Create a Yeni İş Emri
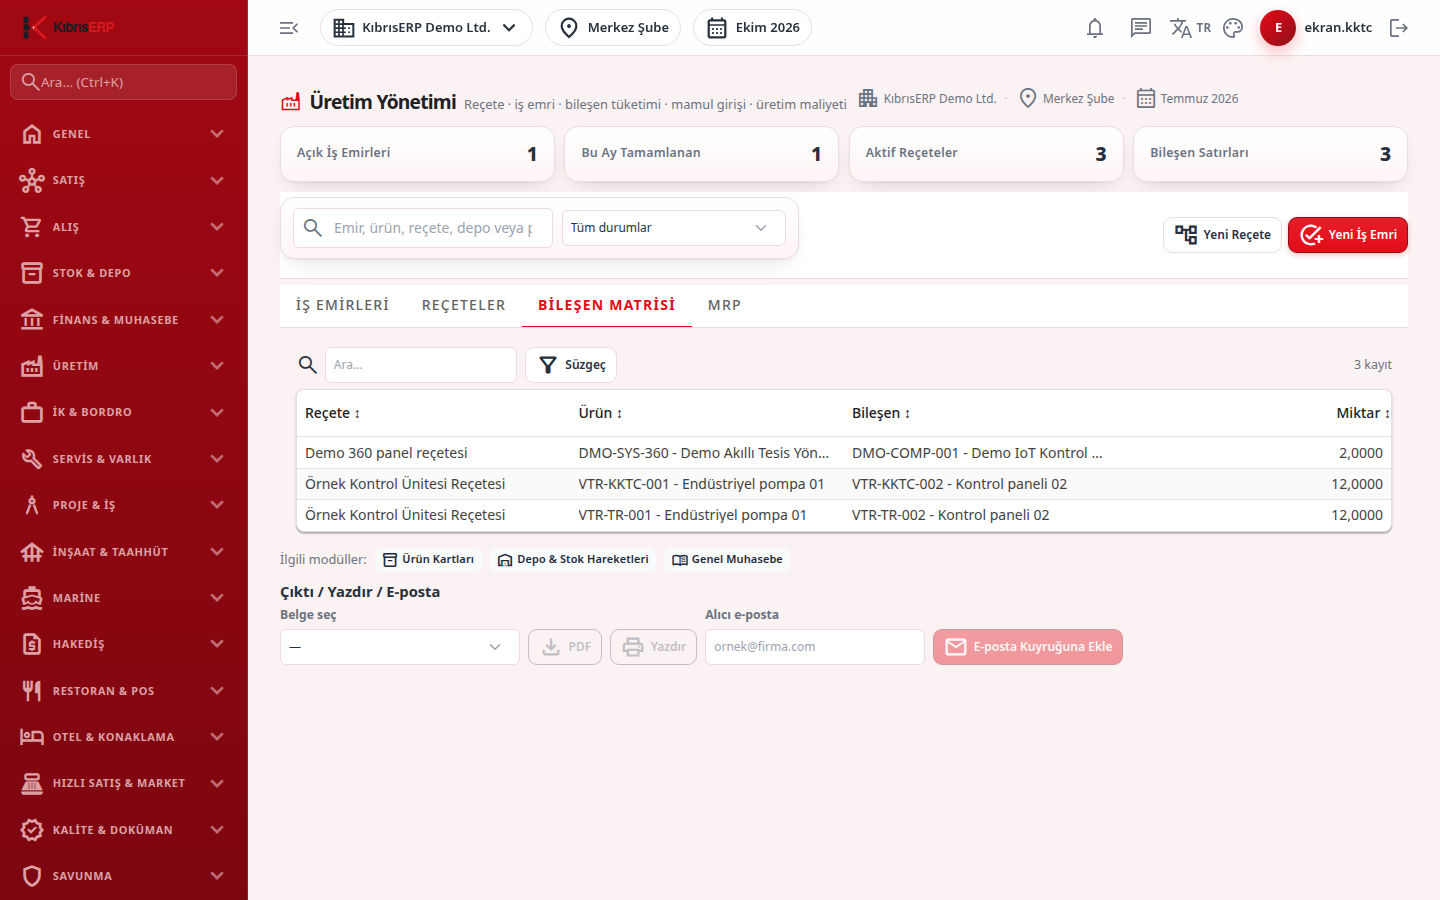 pyautogui.click(x=1348, y=235)
